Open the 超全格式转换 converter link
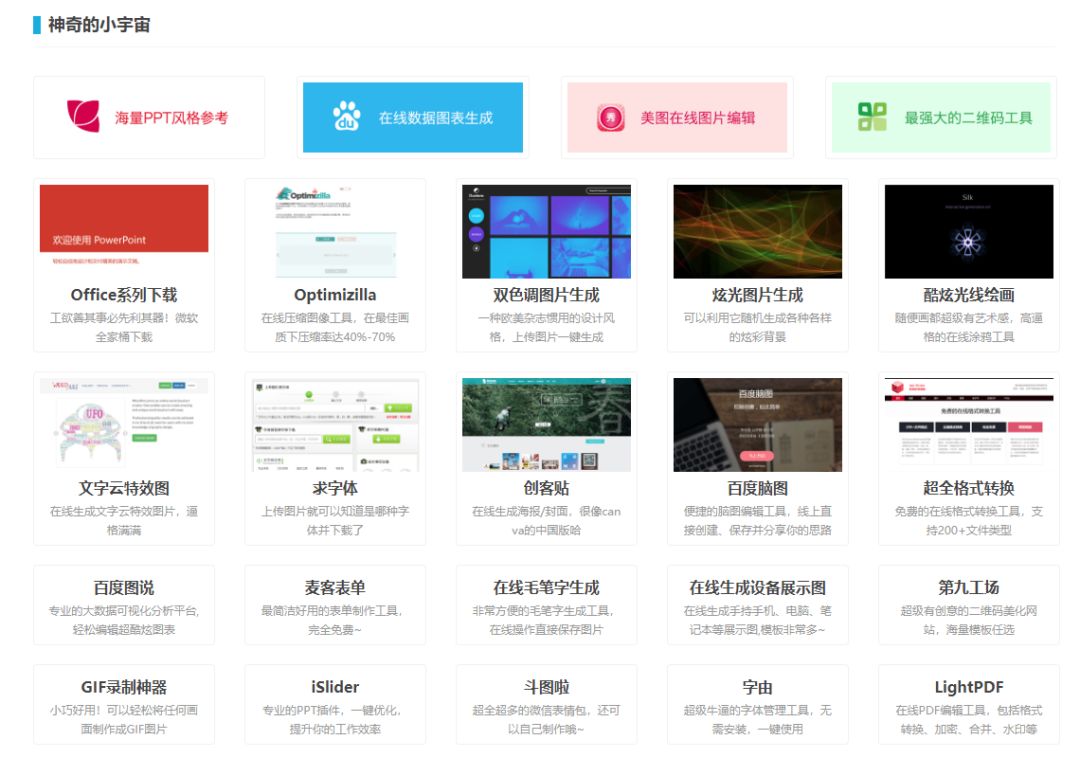 point(968,489)
